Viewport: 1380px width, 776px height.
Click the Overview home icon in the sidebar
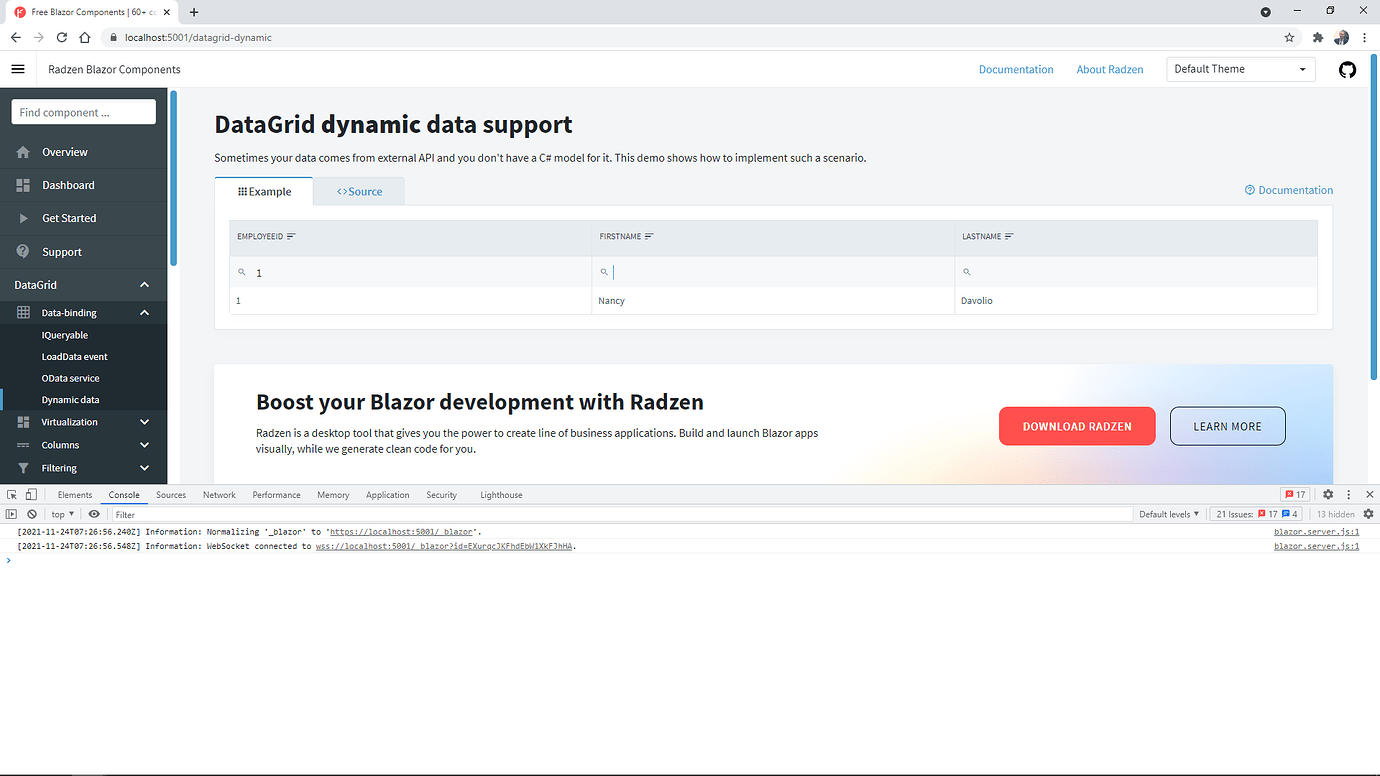(23, 151)
